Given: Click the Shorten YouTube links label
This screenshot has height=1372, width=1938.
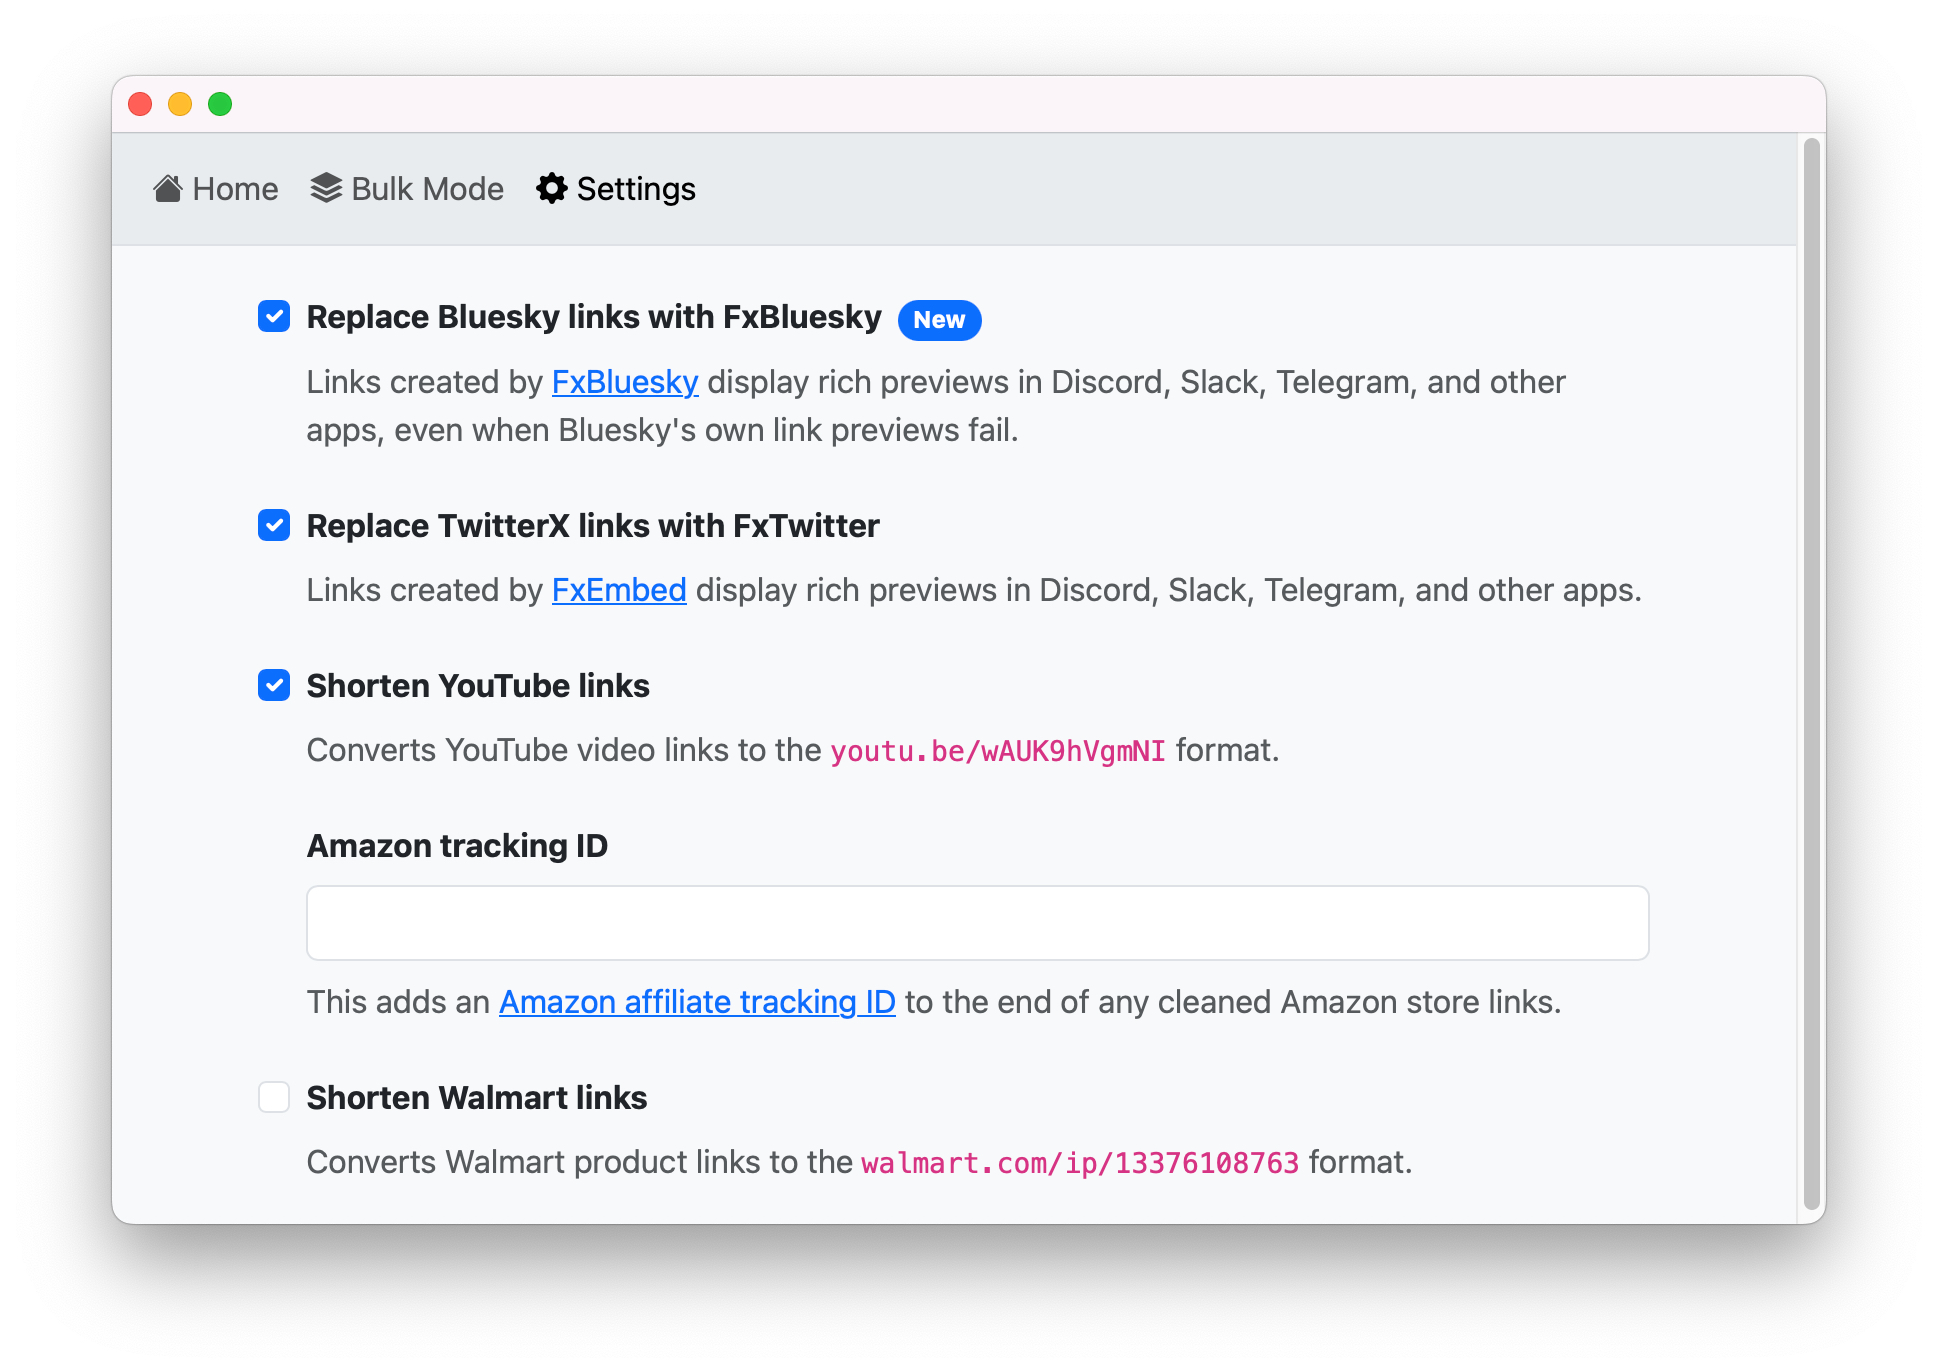Looking at the screenshot, I should tap(477, 686).
